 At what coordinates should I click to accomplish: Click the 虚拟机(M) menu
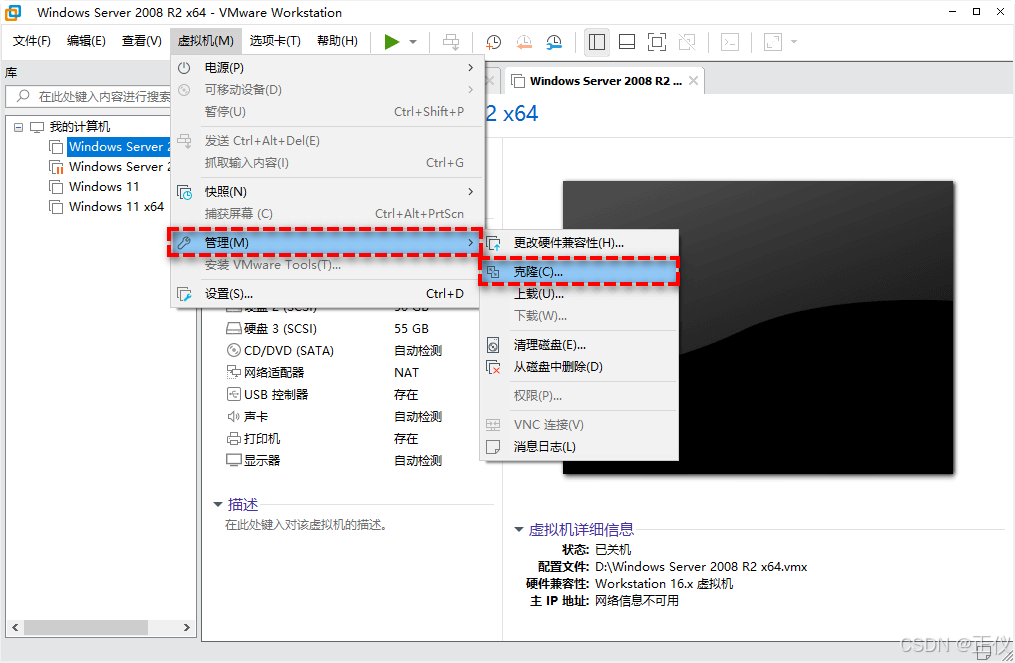(x=206, y=41)
